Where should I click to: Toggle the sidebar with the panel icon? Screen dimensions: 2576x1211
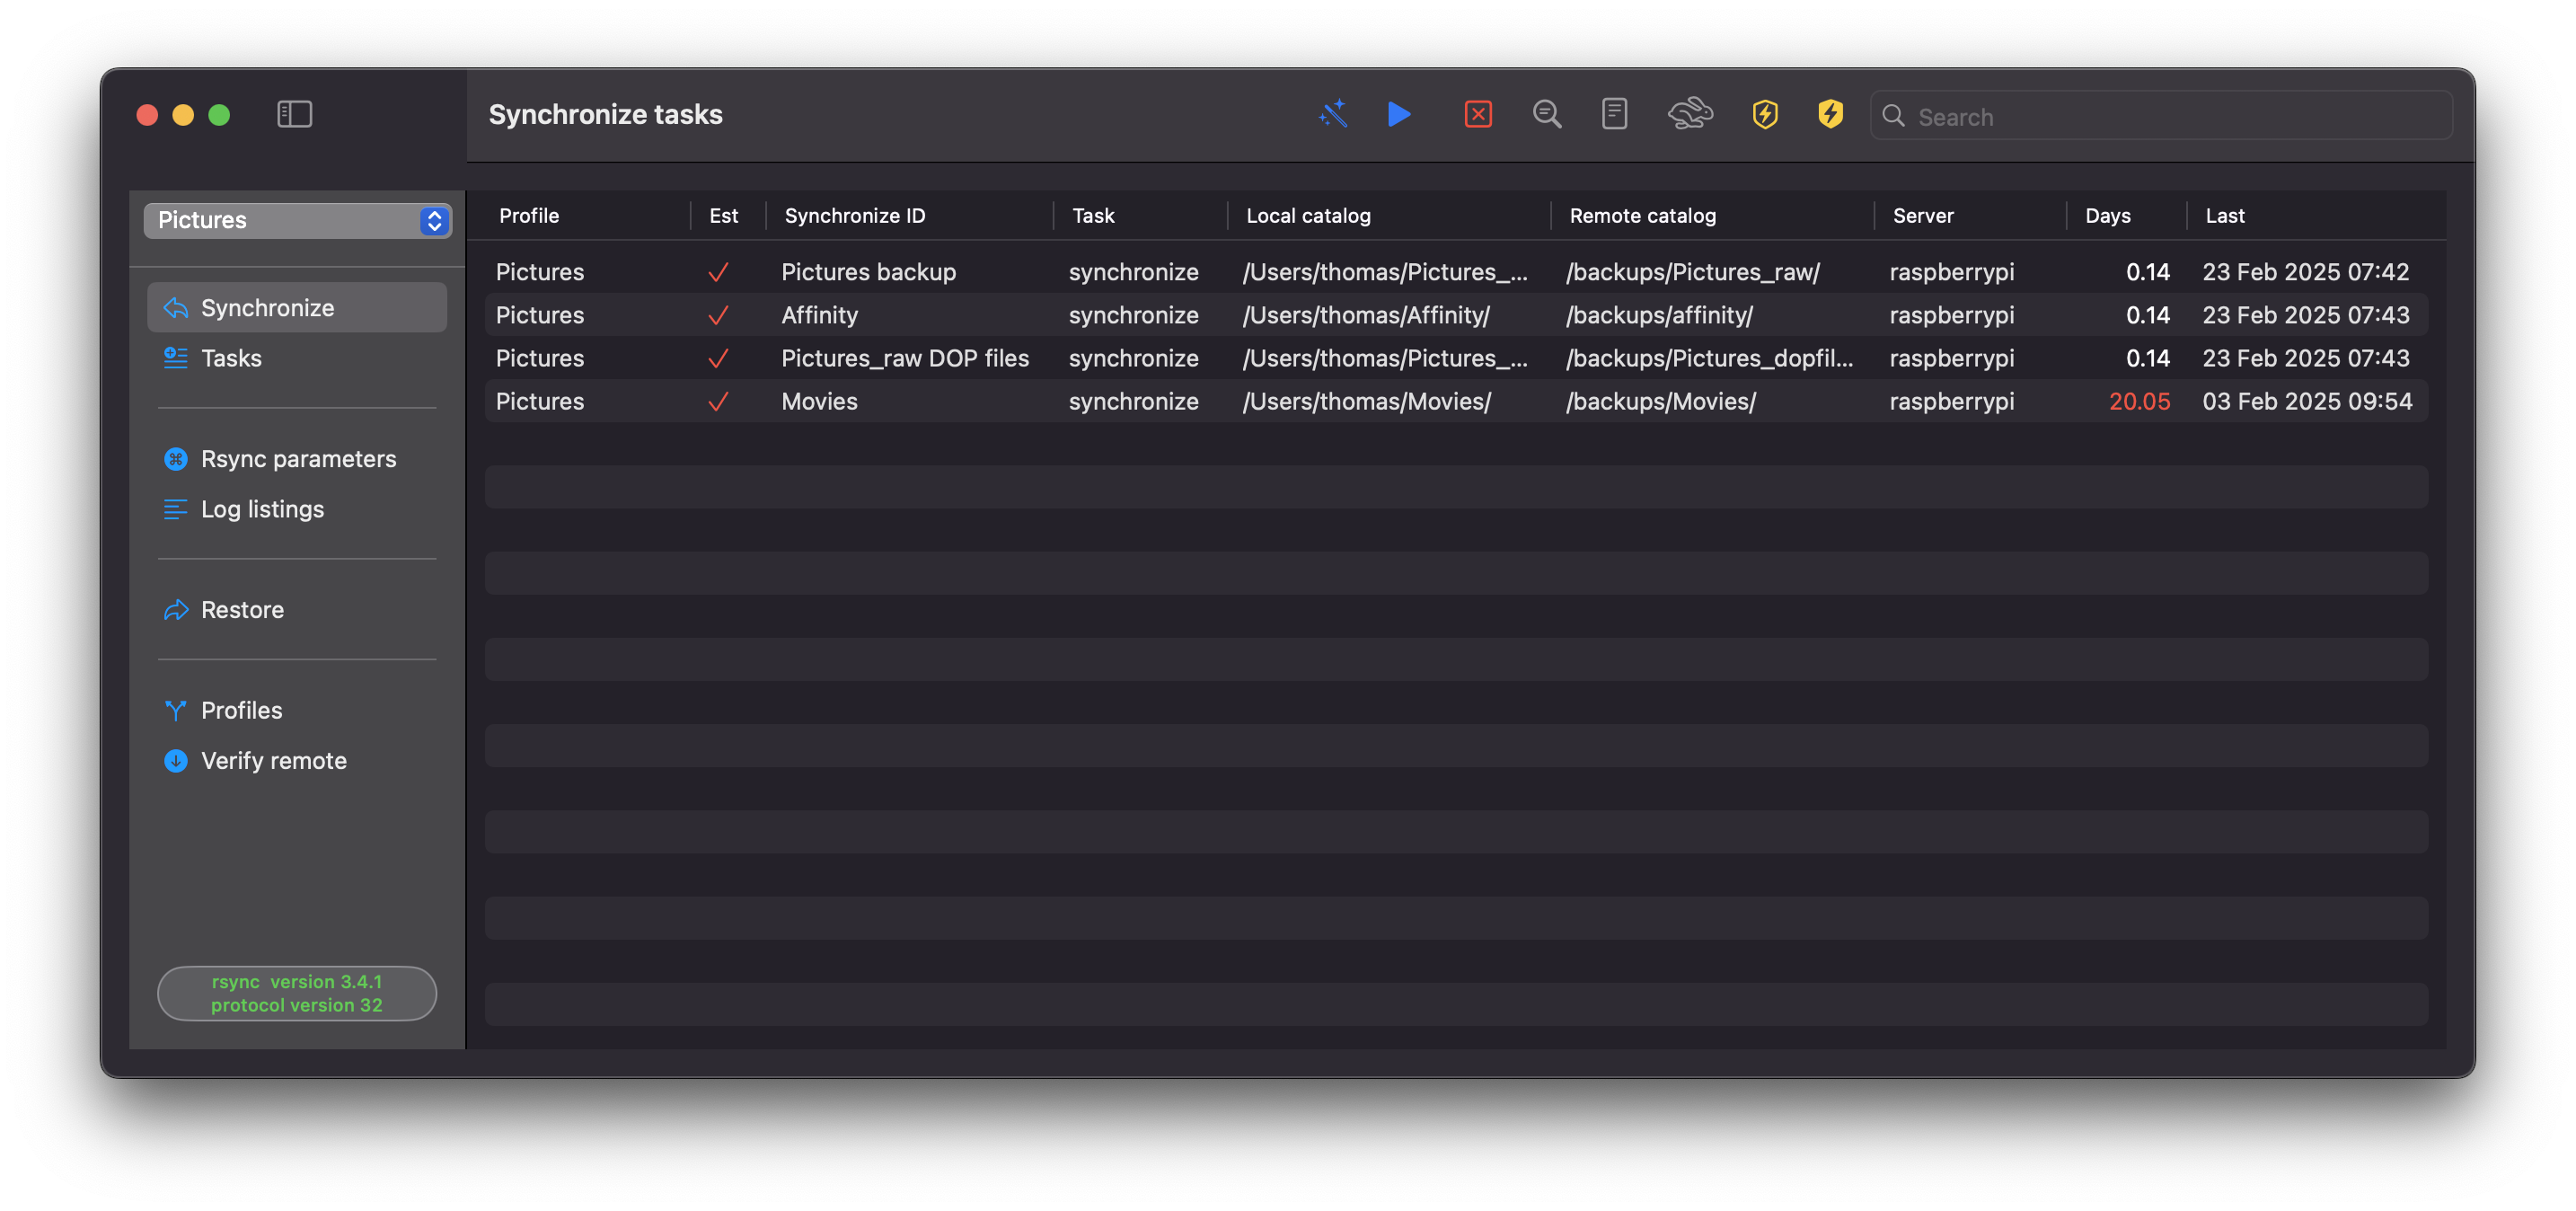coord(294,114)
